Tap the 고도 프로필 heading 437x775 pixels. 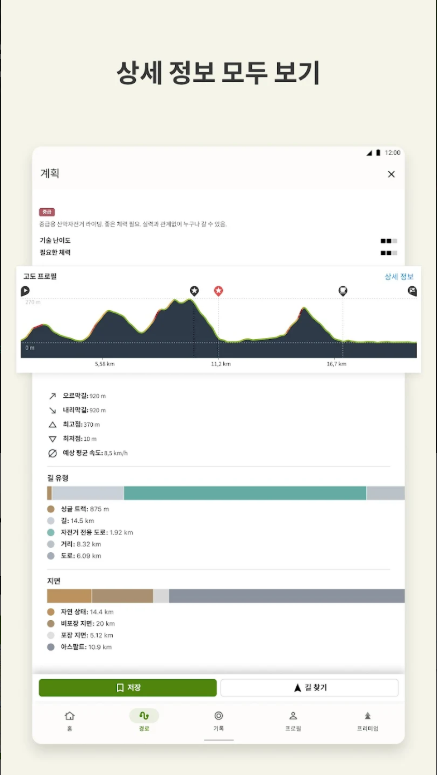(40, 276)
